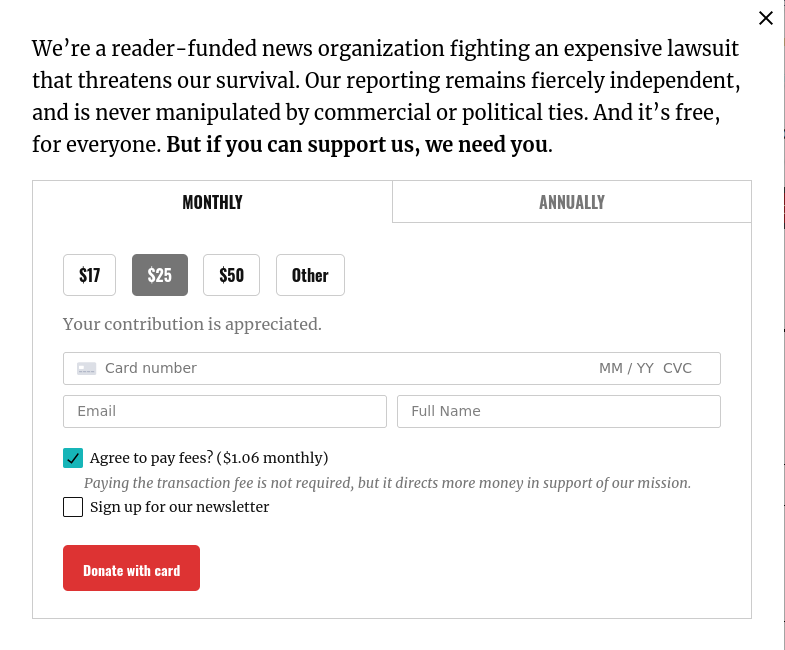
Task: Close the donation popup with the X
Action: [765, 18]
